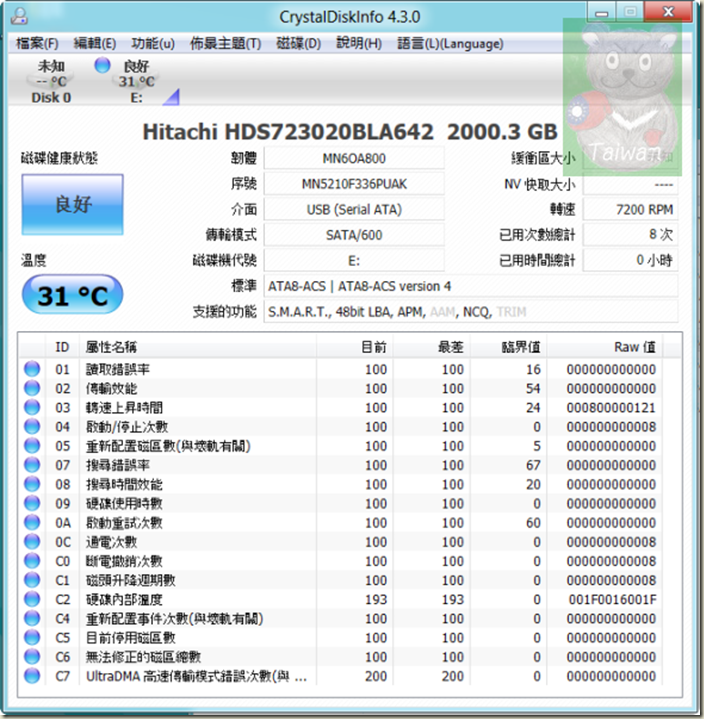Click status orb for attribute 09 row
704x719 pixels.
32,503
